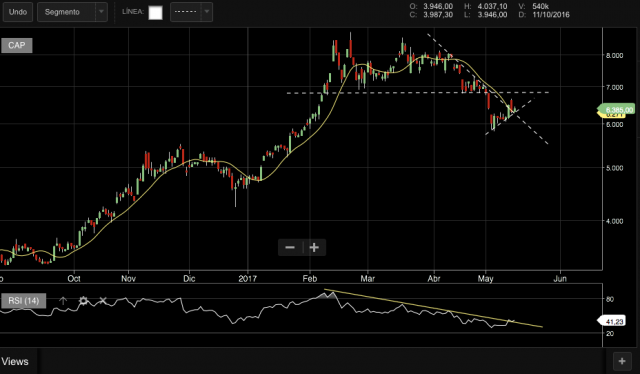Select the CAP ticker label

click(17, 45)
